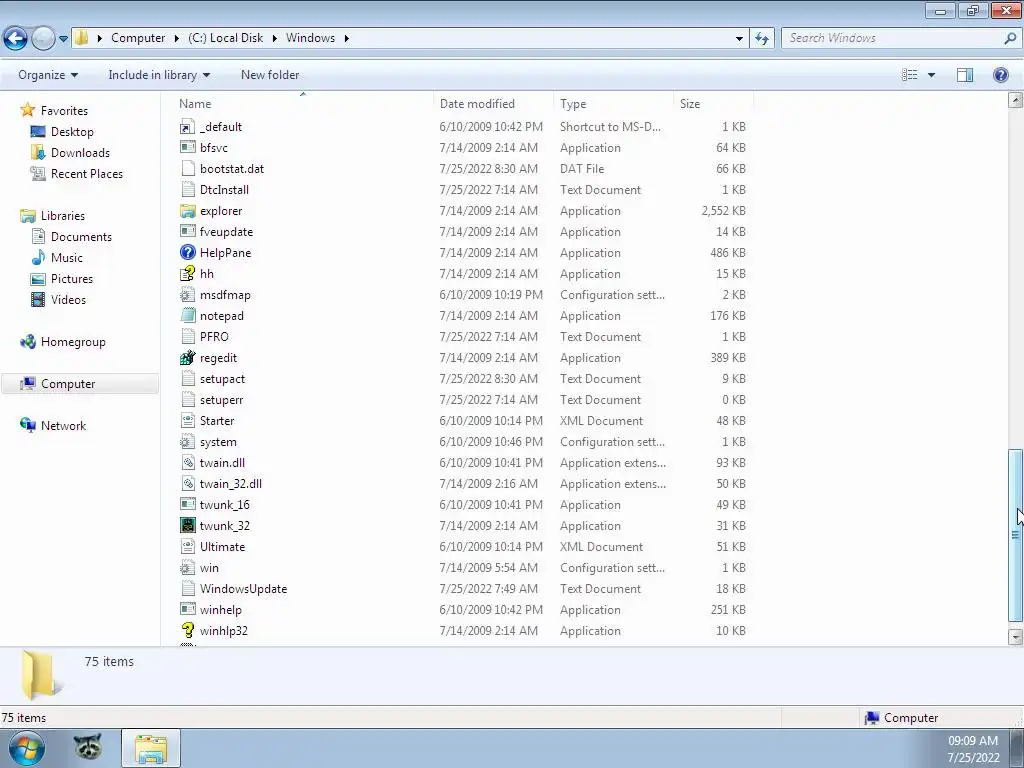Open the Include in library menu
The height and width of the screenshot is (768, 1024).
(159, 75)
